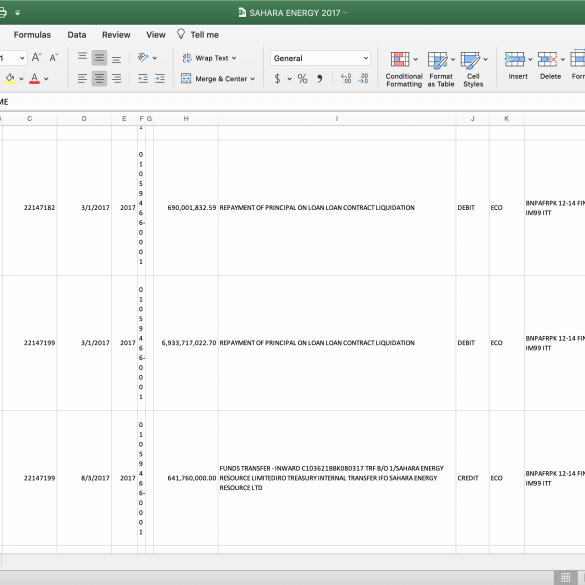Decrease font size with smaller A icon
The width and height of the screenshot is (585, 585).
[54, 57]
